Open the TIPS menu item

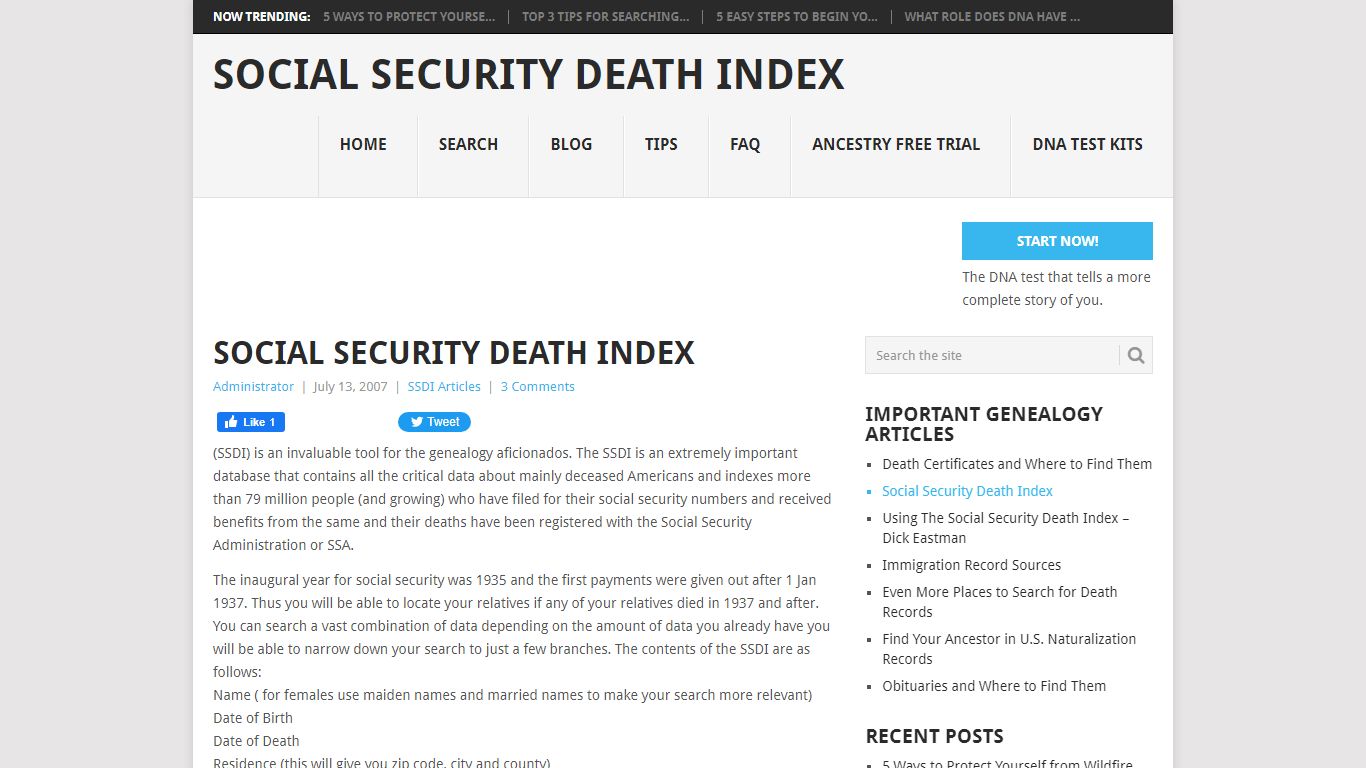click(661, 144)
